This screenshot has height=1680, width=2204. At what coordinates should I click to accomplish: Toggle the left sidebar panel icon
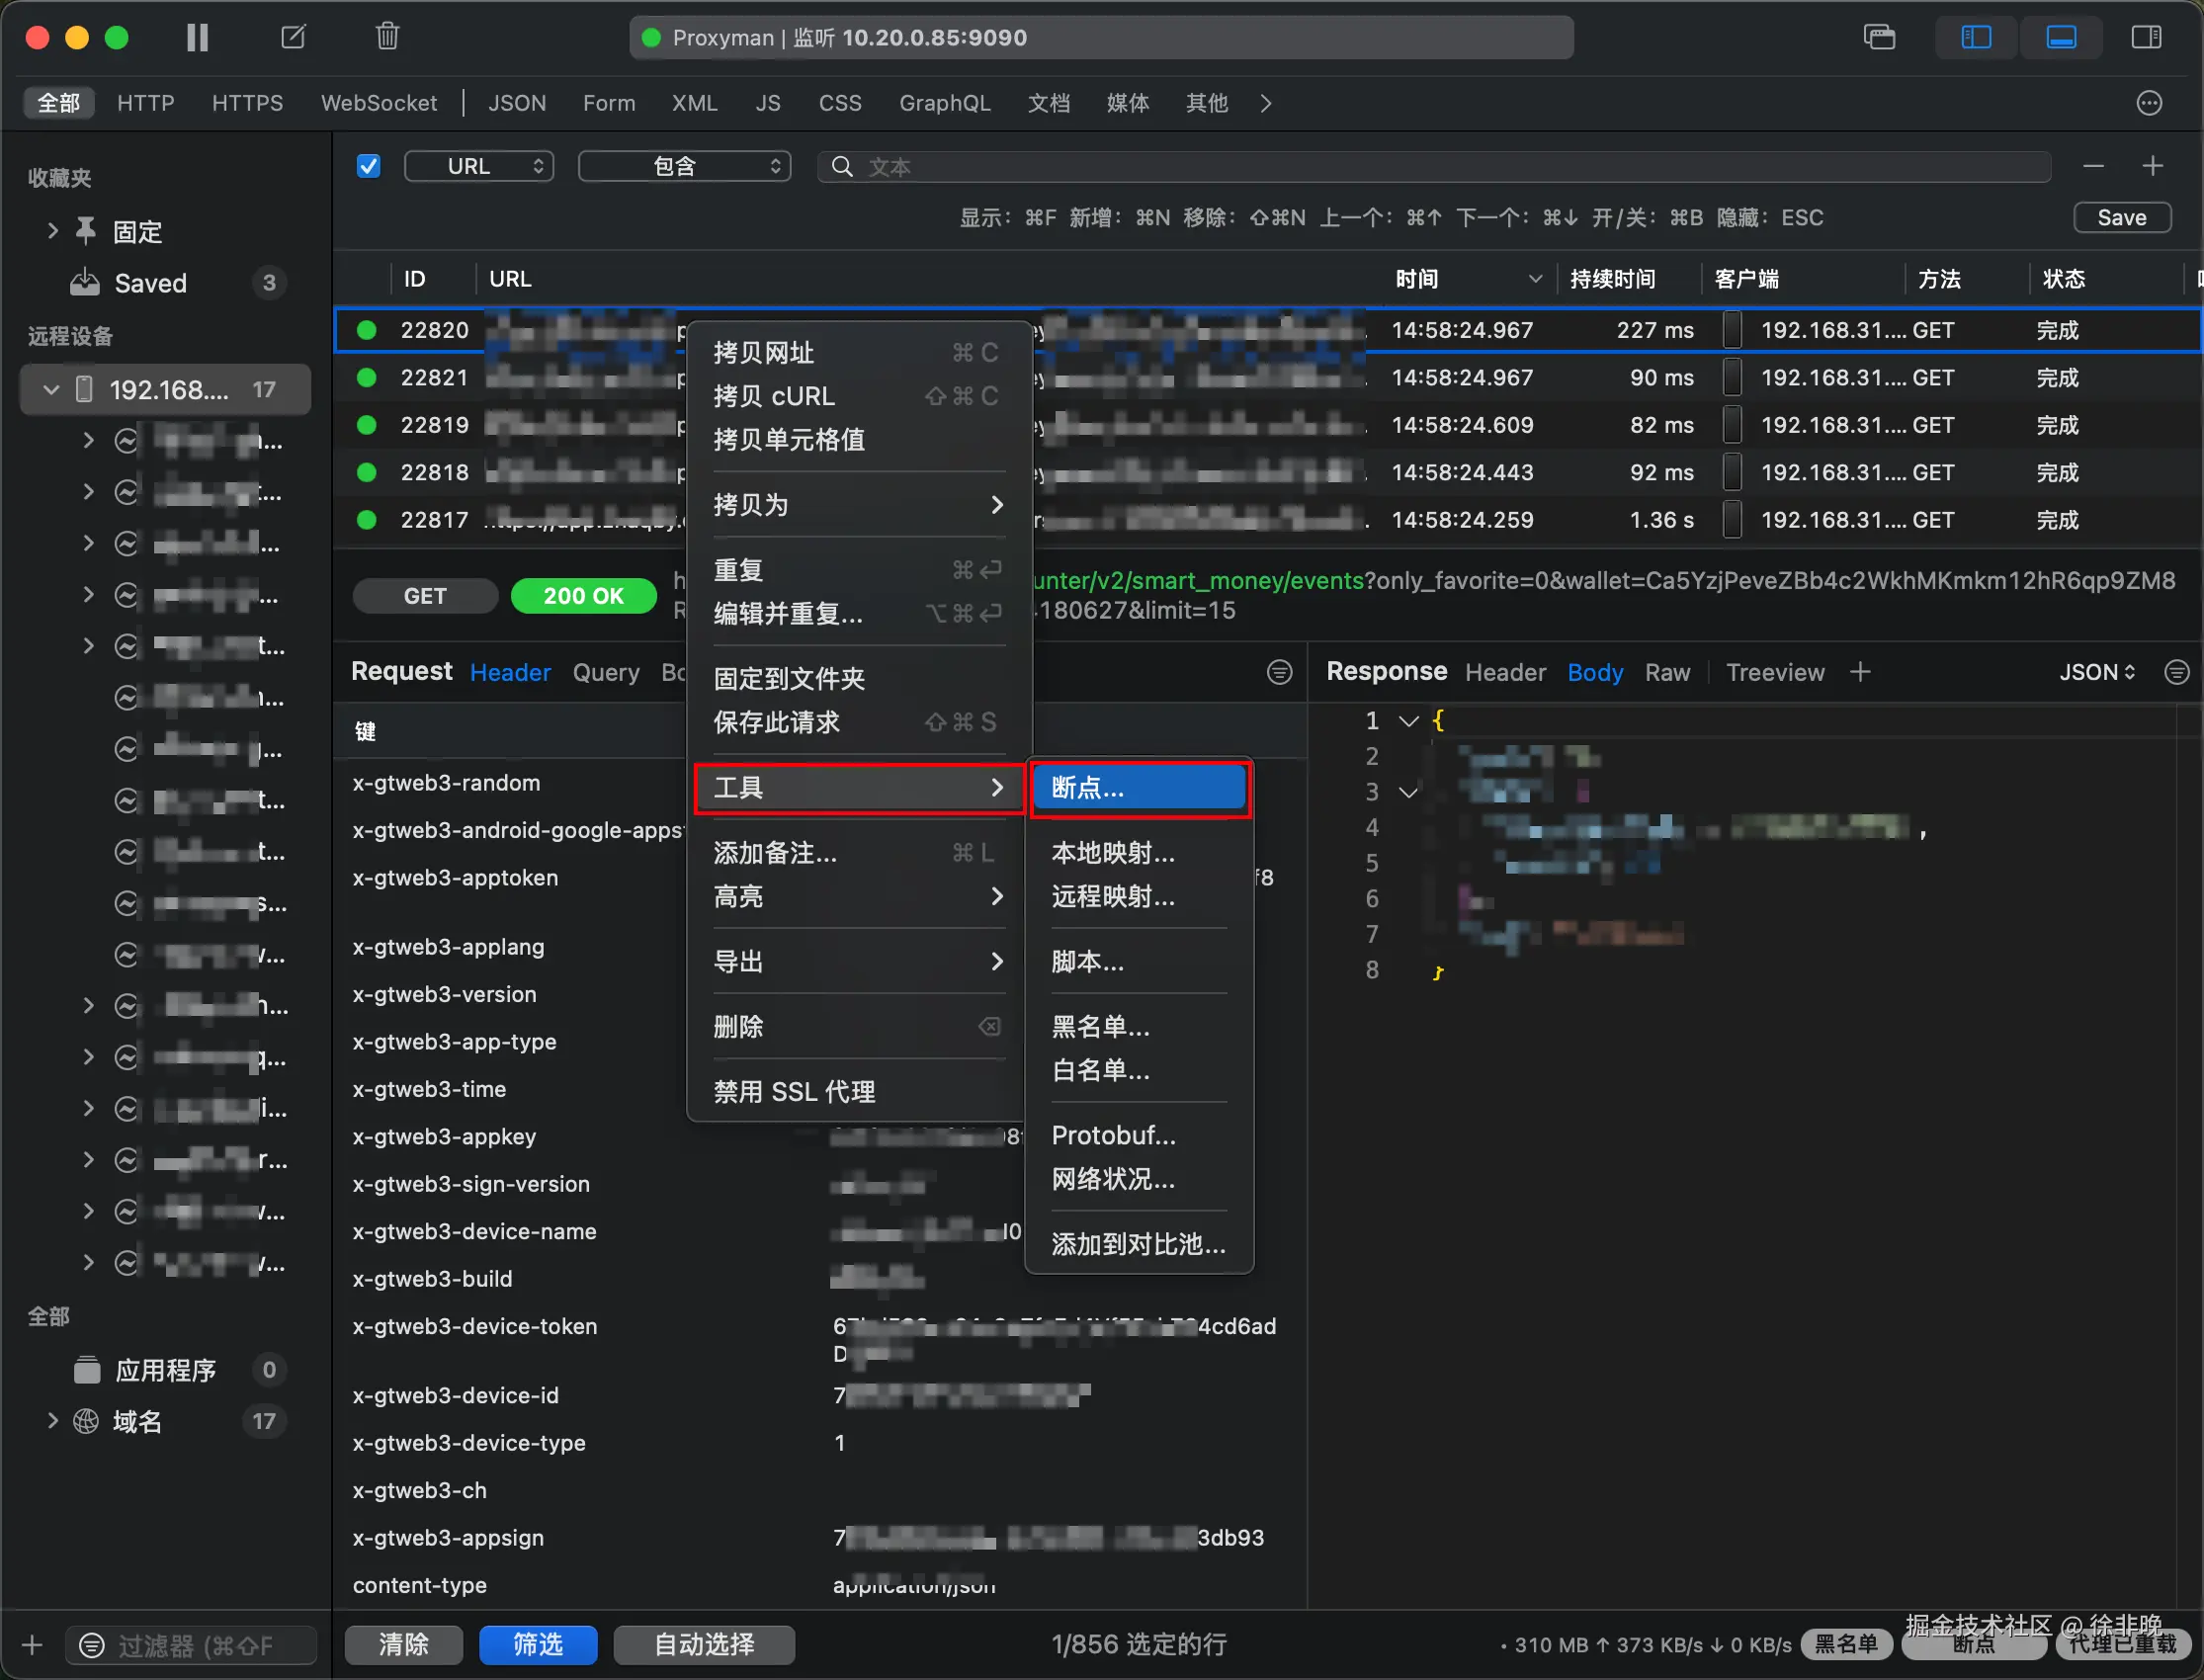point(1975,37)
